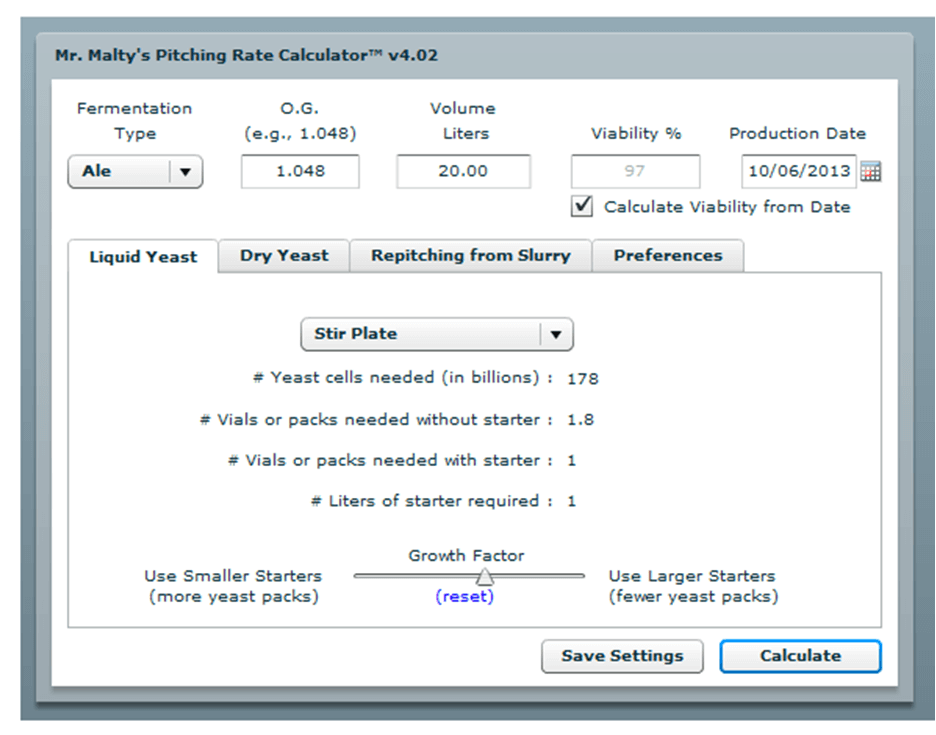Click the Liters of starter required label

tap(432, 501)
